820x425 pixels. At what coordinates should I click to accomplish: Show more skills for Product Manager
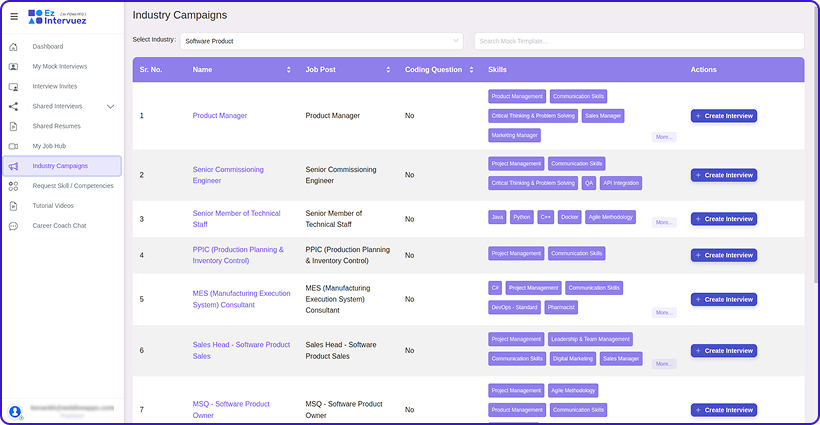664,137
